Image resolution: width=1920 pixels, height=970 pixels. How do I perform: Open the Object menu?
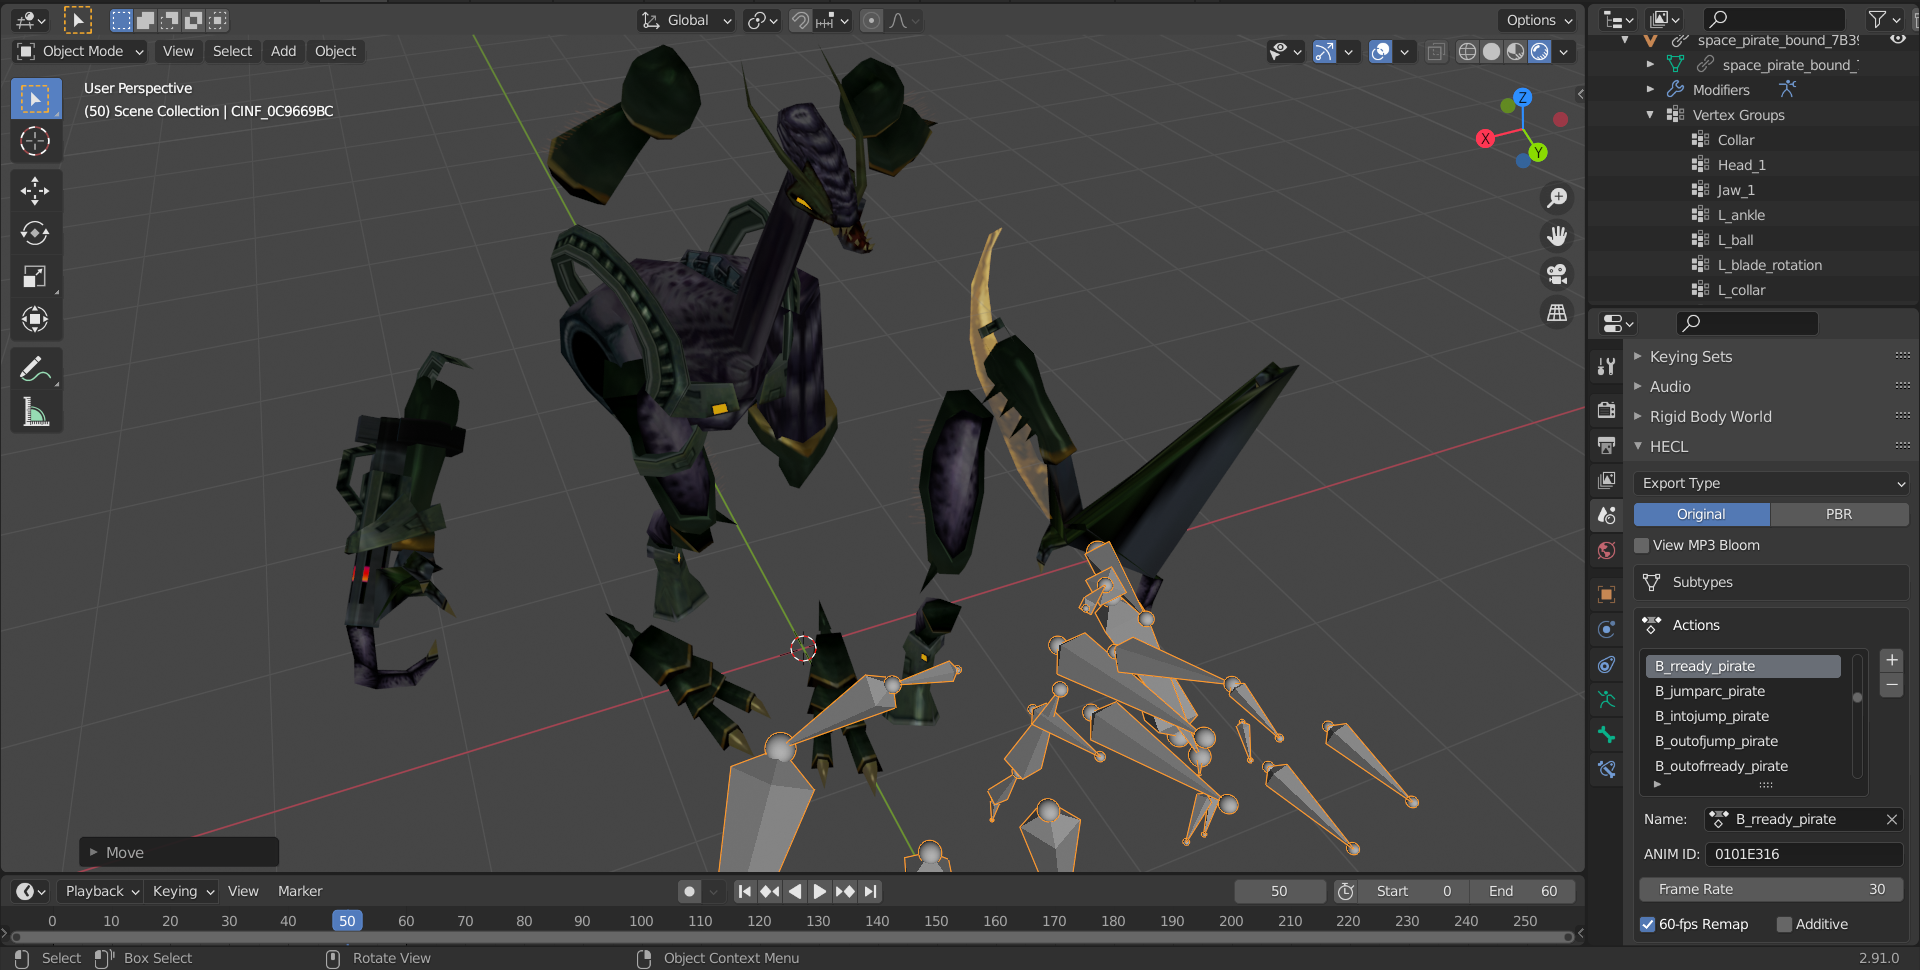[335, 51]
